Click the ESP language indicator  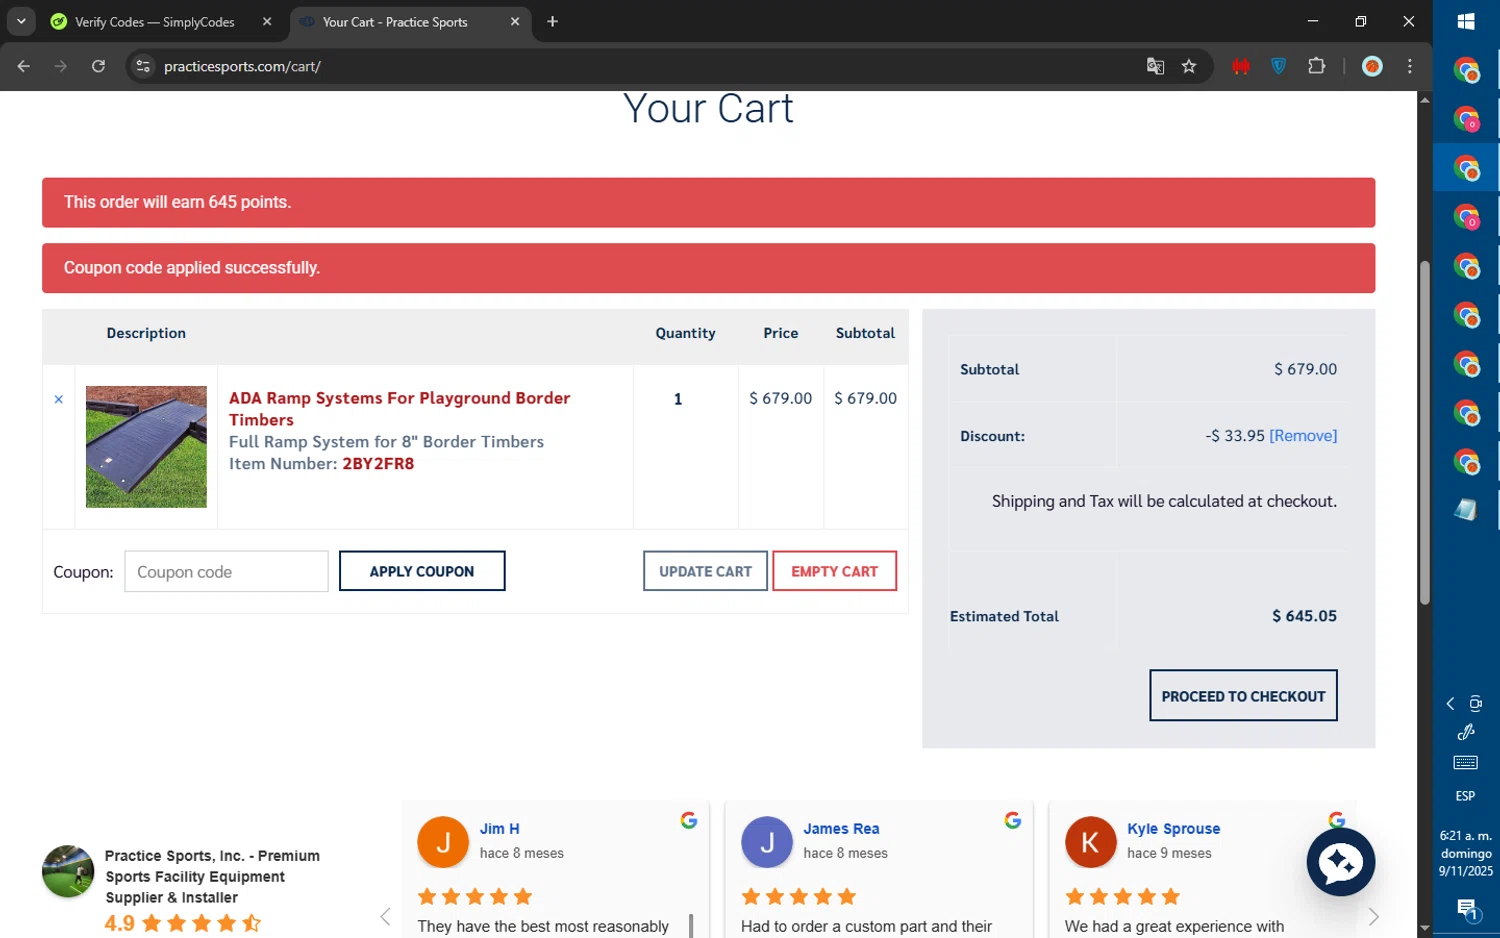[x=1465, y=796]
